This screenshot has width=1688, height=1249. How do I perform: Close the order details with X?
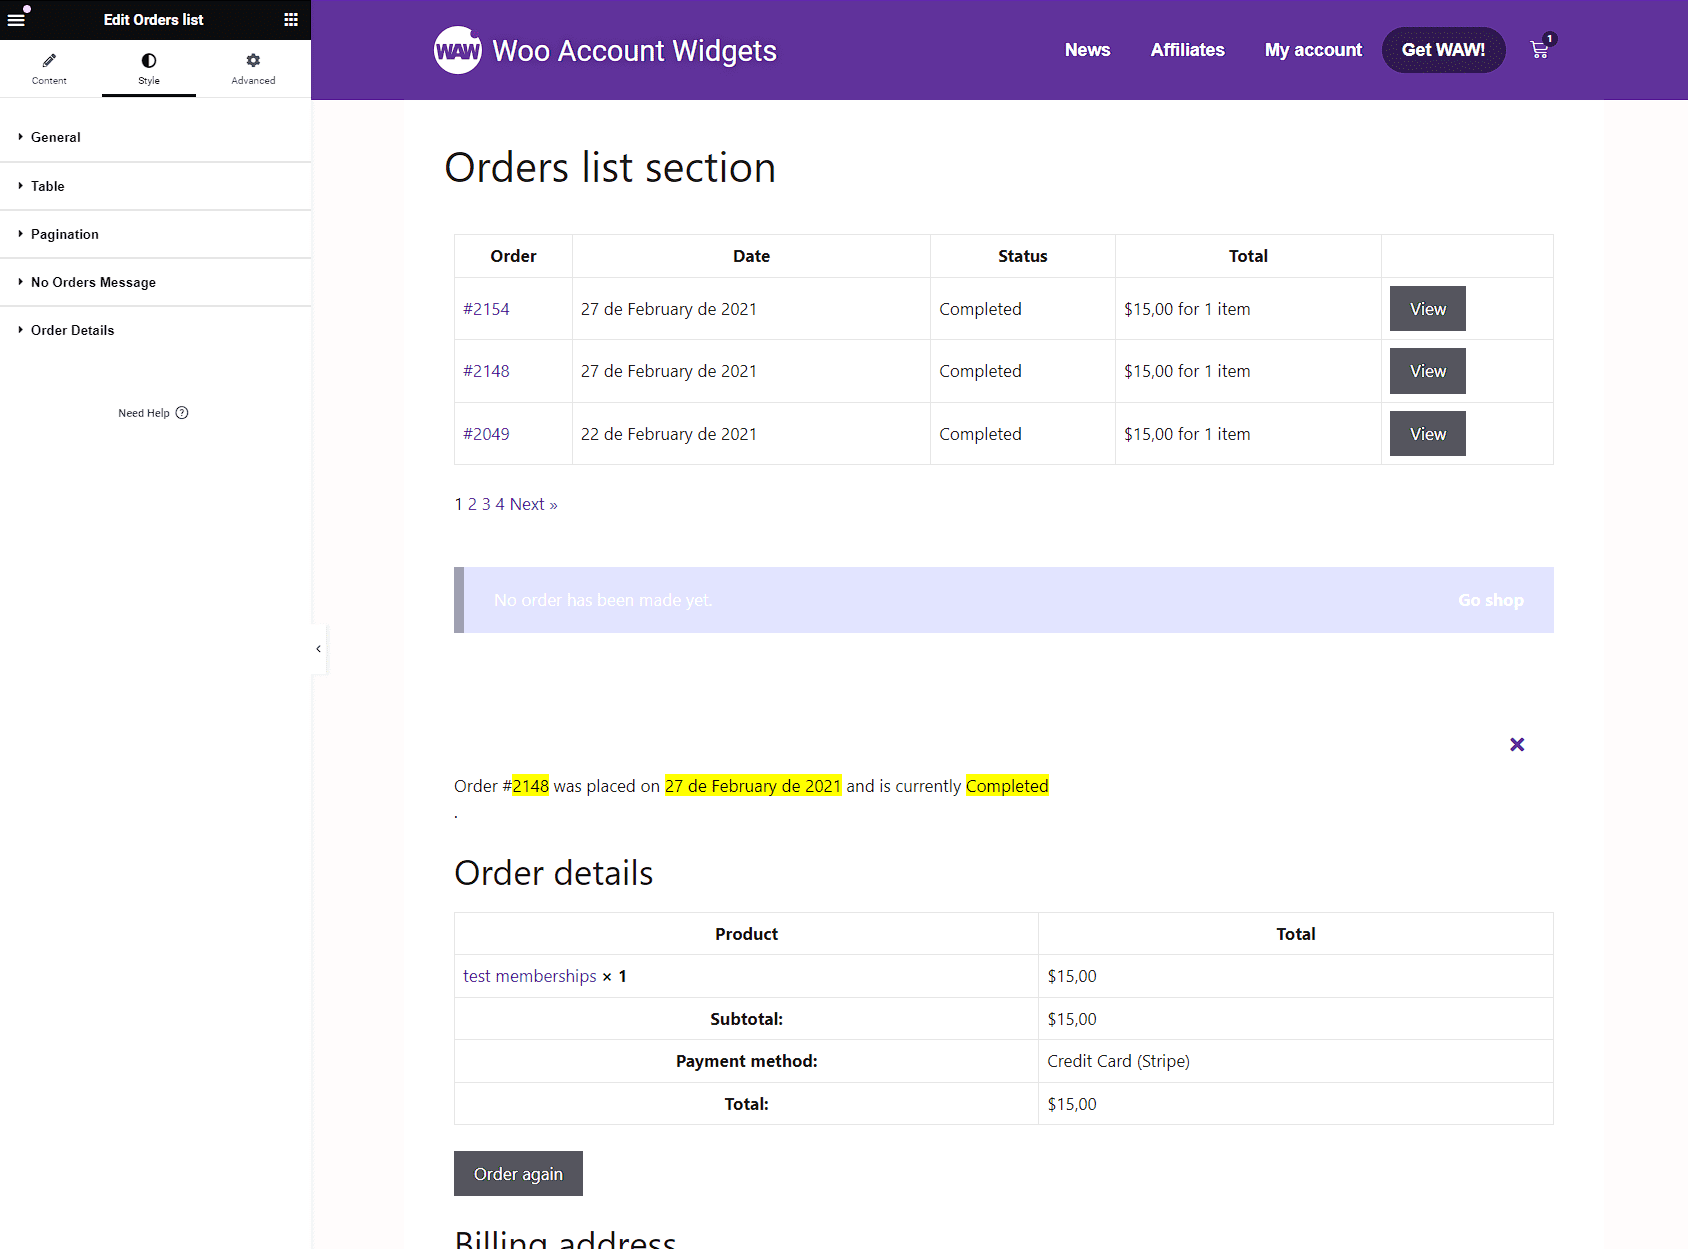[1517, 744]
